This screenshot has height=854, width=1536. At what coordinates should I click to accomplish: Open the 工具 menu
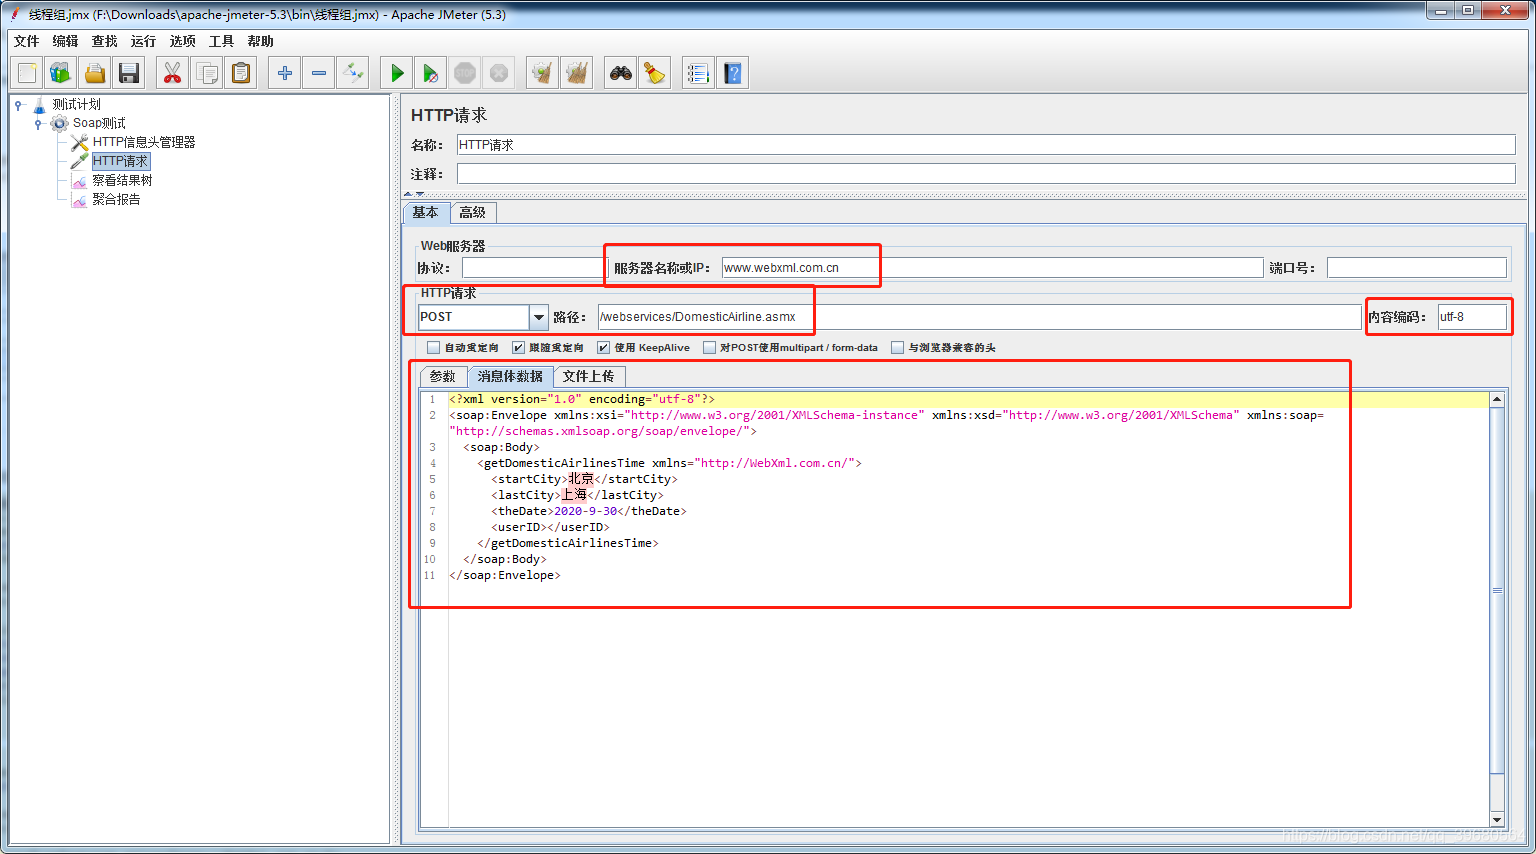coord(221,41)
